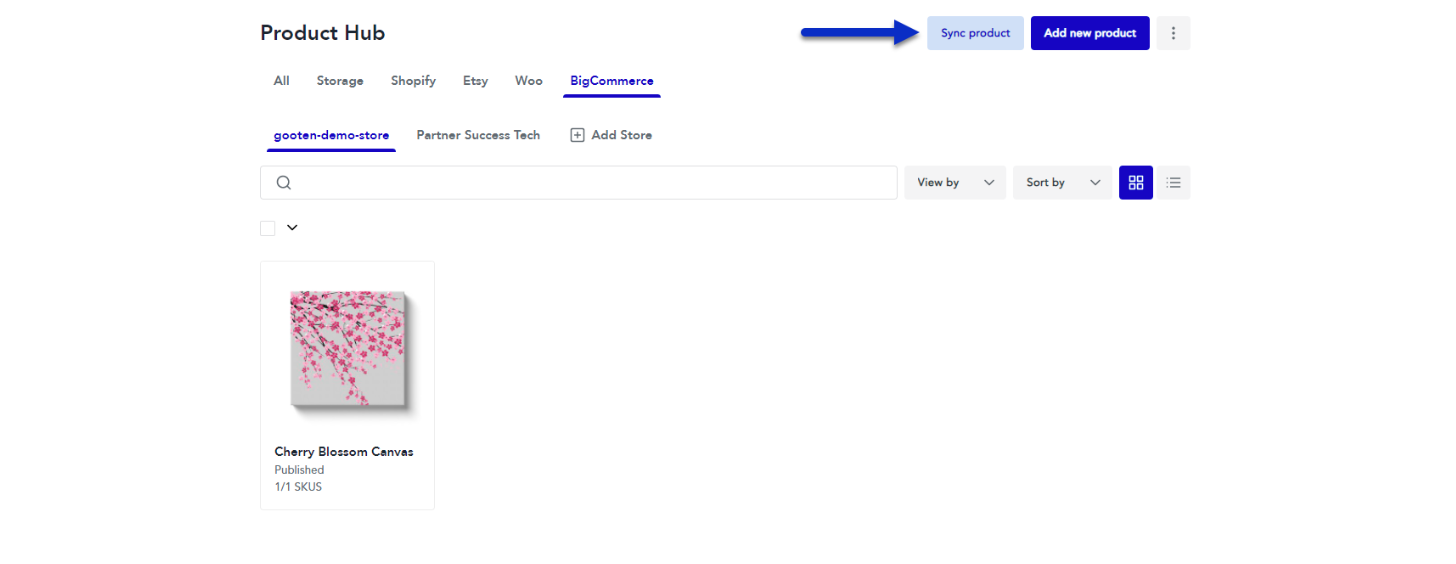
Task: Open the Cherry Blossom Canvas thumbnail
Action: pyautogui.click(x=347, y=349)
